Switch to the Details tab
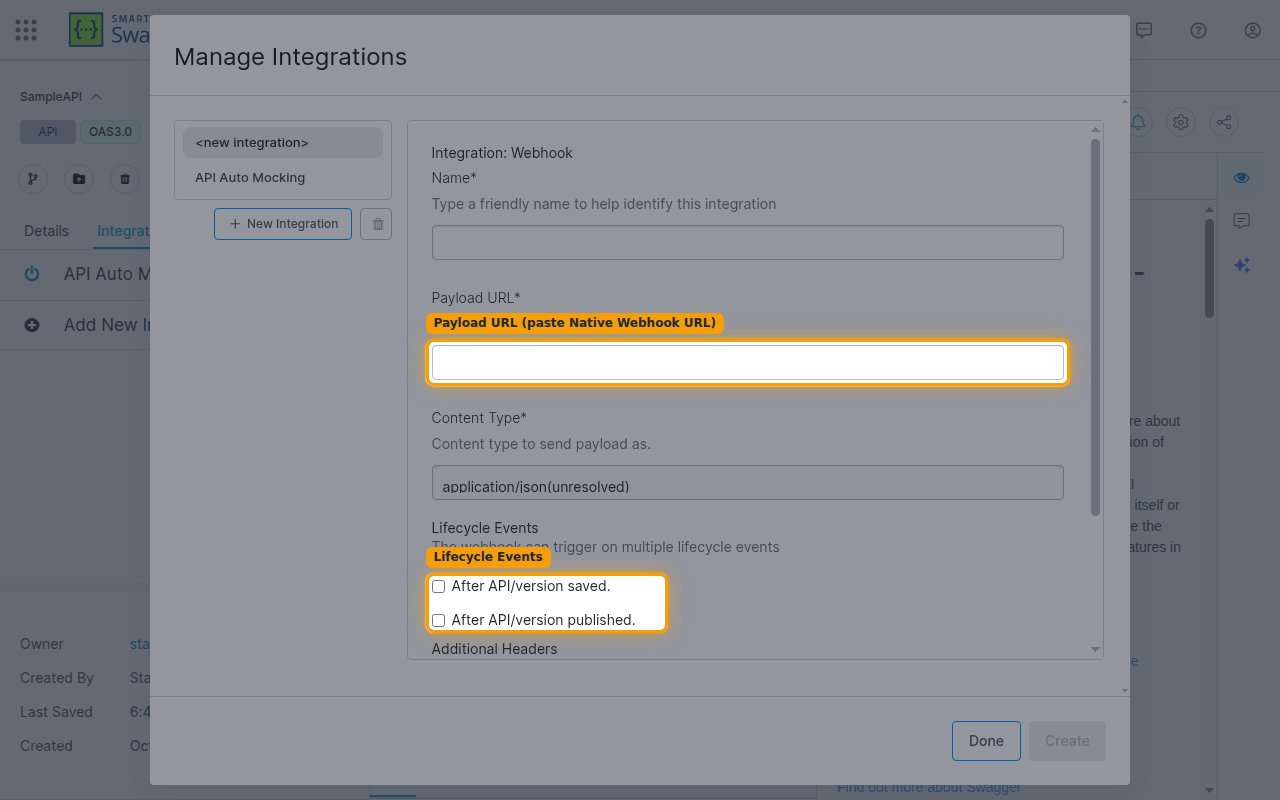The image size is (1280, 800). 46,231
